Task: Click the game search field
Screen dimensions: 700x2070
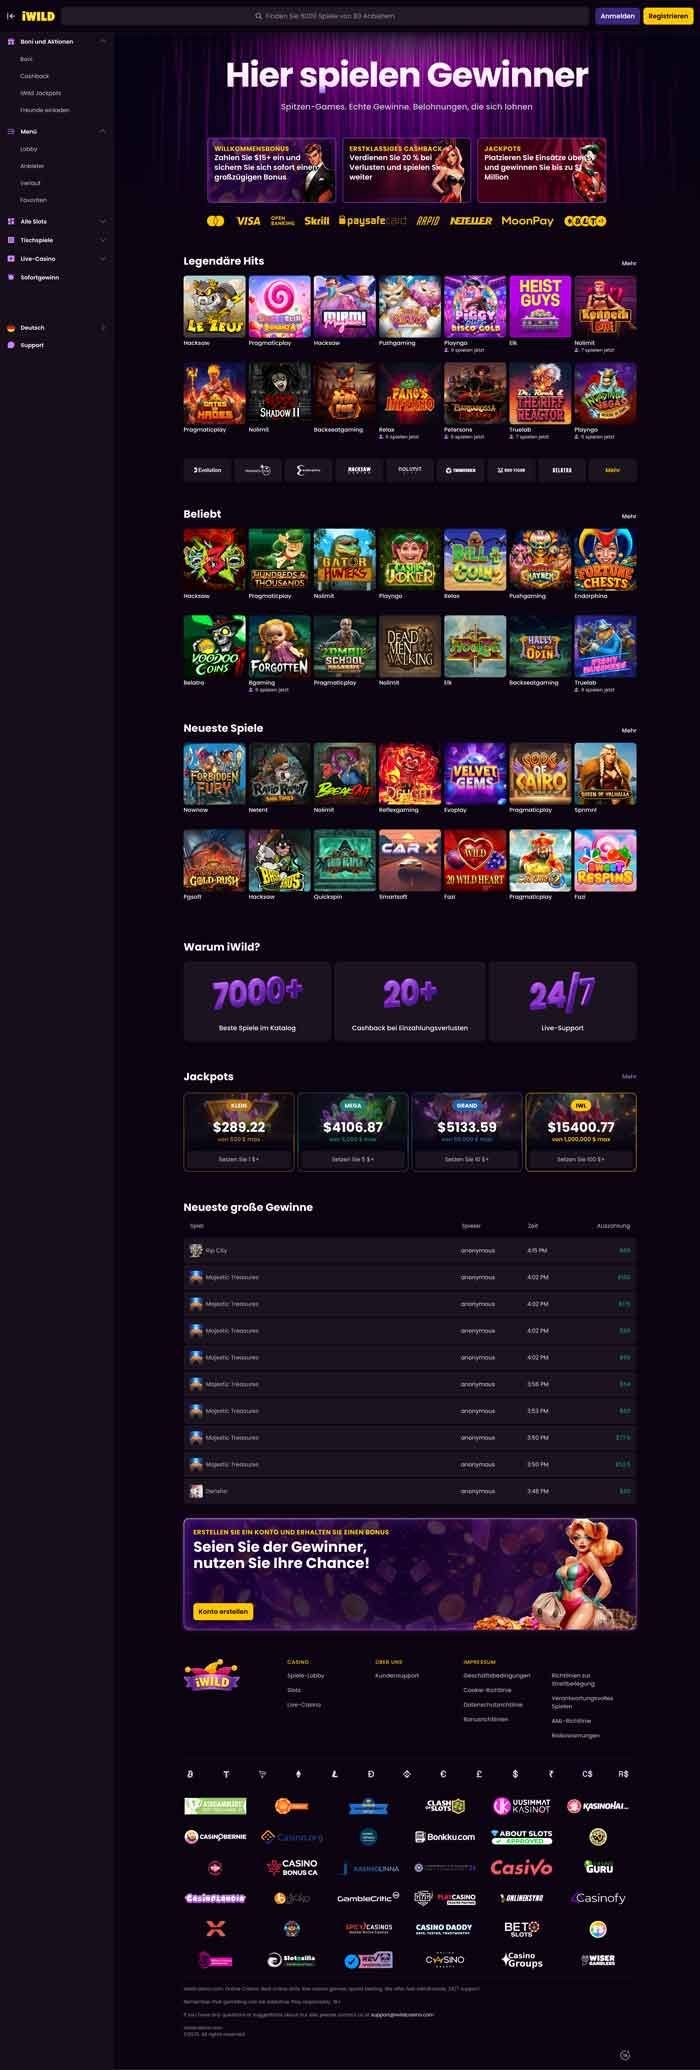Action: pyautogui.click(x=324, y=16)
